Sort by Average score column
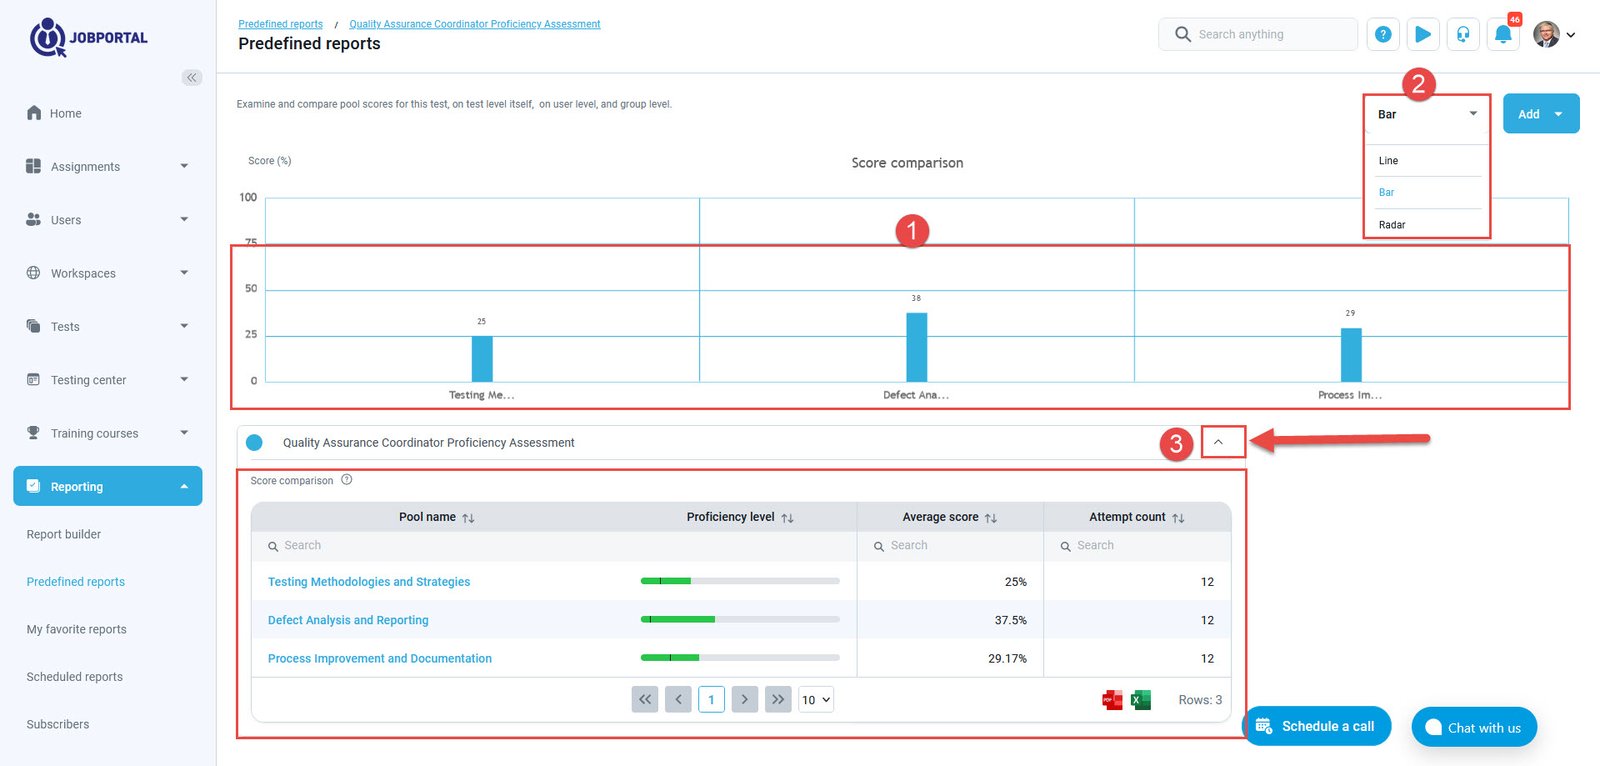The image size is (1600, 766). click(x=991, y=518)
